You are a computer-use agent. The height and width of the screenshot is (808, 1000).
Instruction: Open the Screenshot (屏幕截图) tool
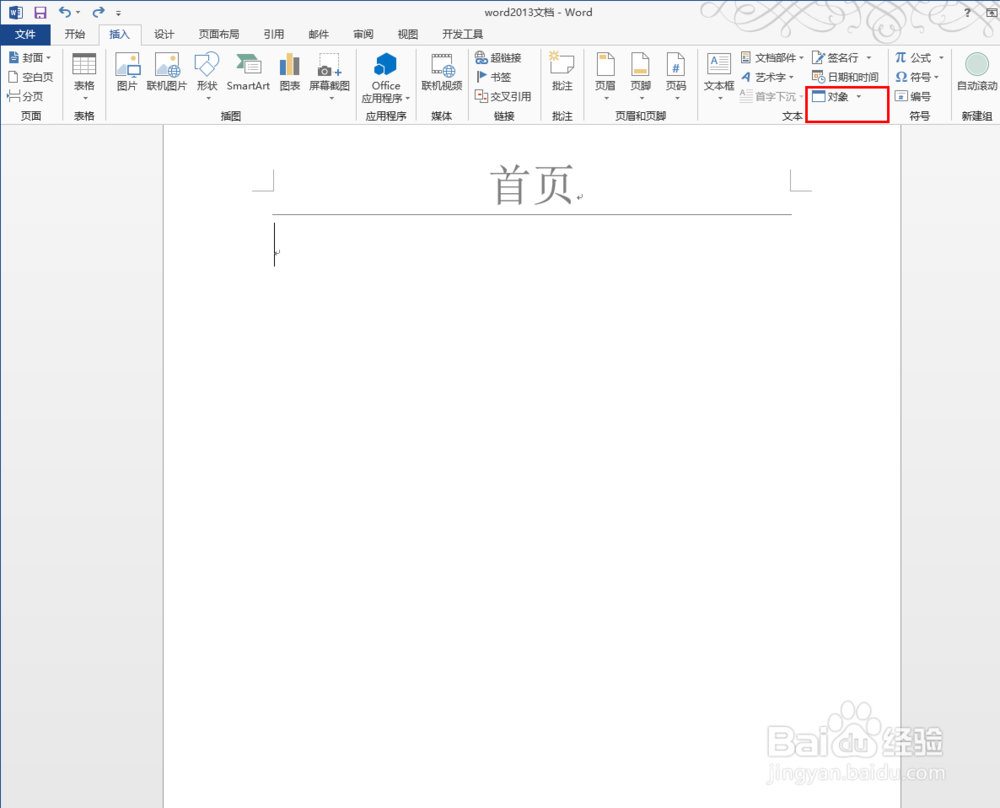click(x=329, y=77)
